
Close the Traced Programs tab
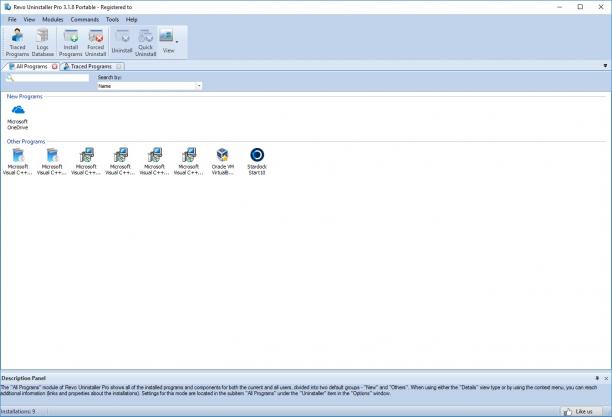(x=119, y=67)
